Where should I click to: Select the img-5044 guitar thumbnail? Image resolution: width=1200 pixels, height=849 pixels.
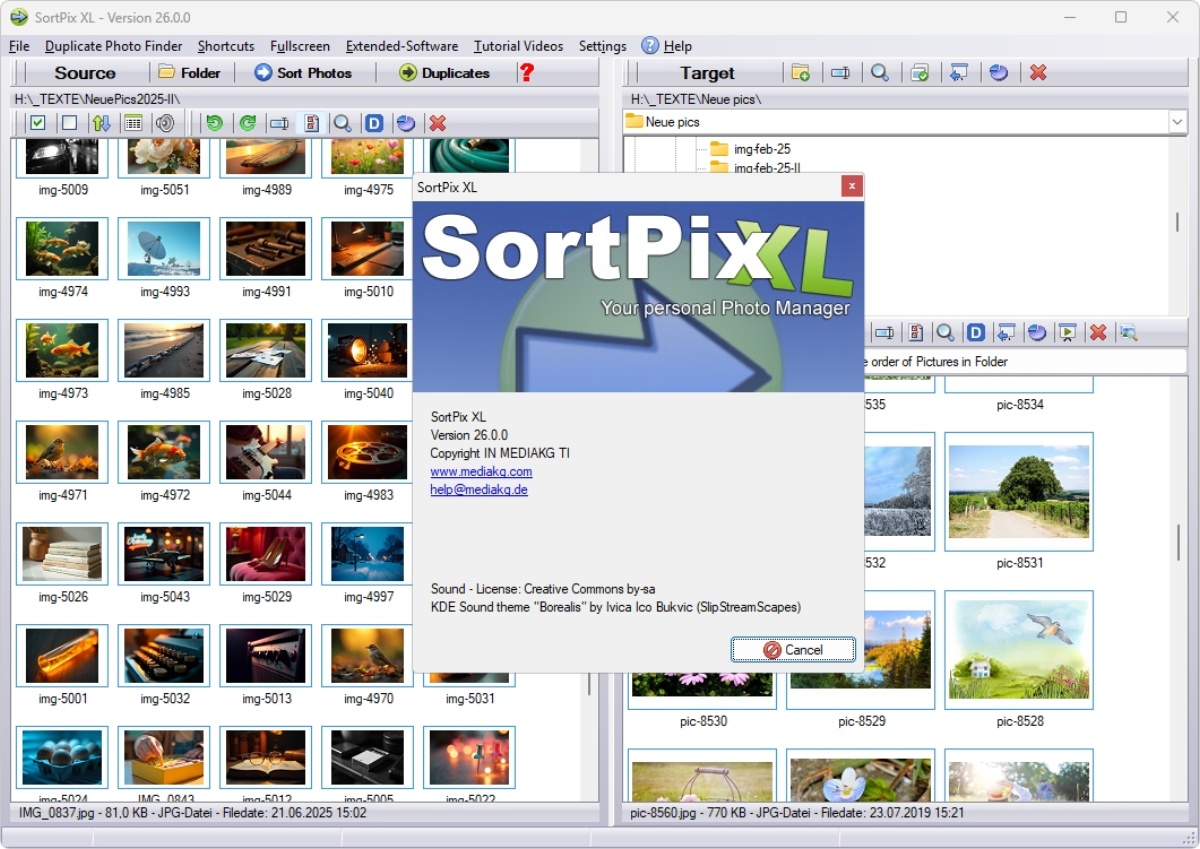(267, 452)
